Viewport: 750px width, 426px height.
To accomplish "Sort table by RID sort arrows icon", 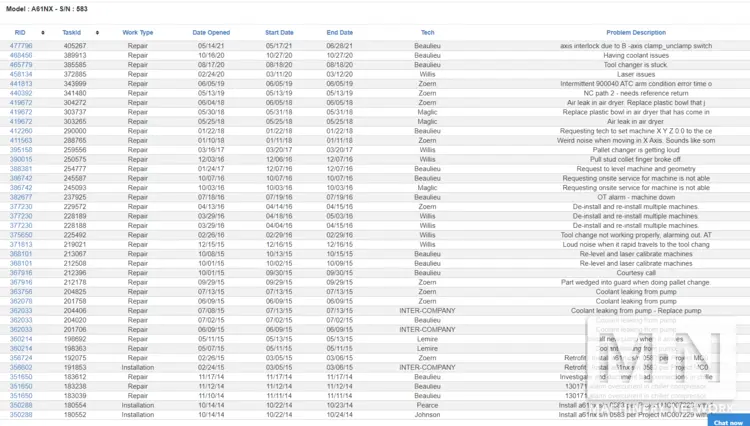I will click(x=43, y=33).
